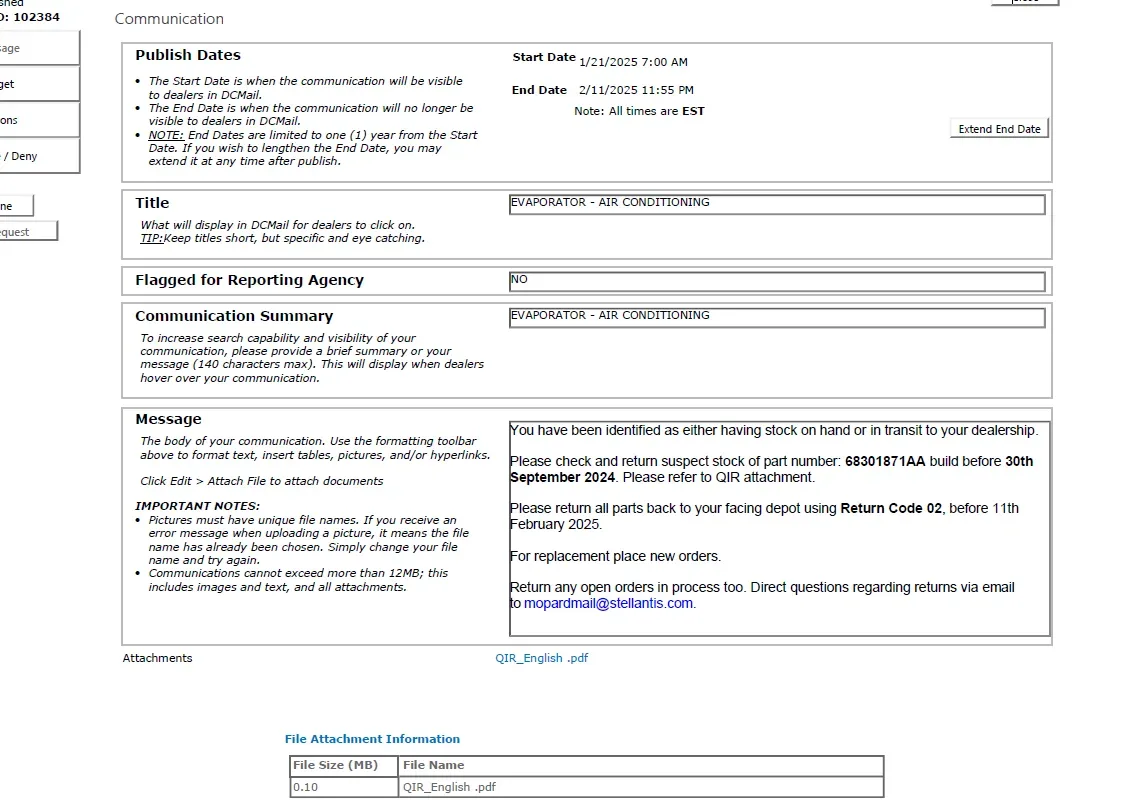1123x800 pixels.
Task: Click the Communication Summary text field
Action: pyautogui.click(x=777, y=317)
